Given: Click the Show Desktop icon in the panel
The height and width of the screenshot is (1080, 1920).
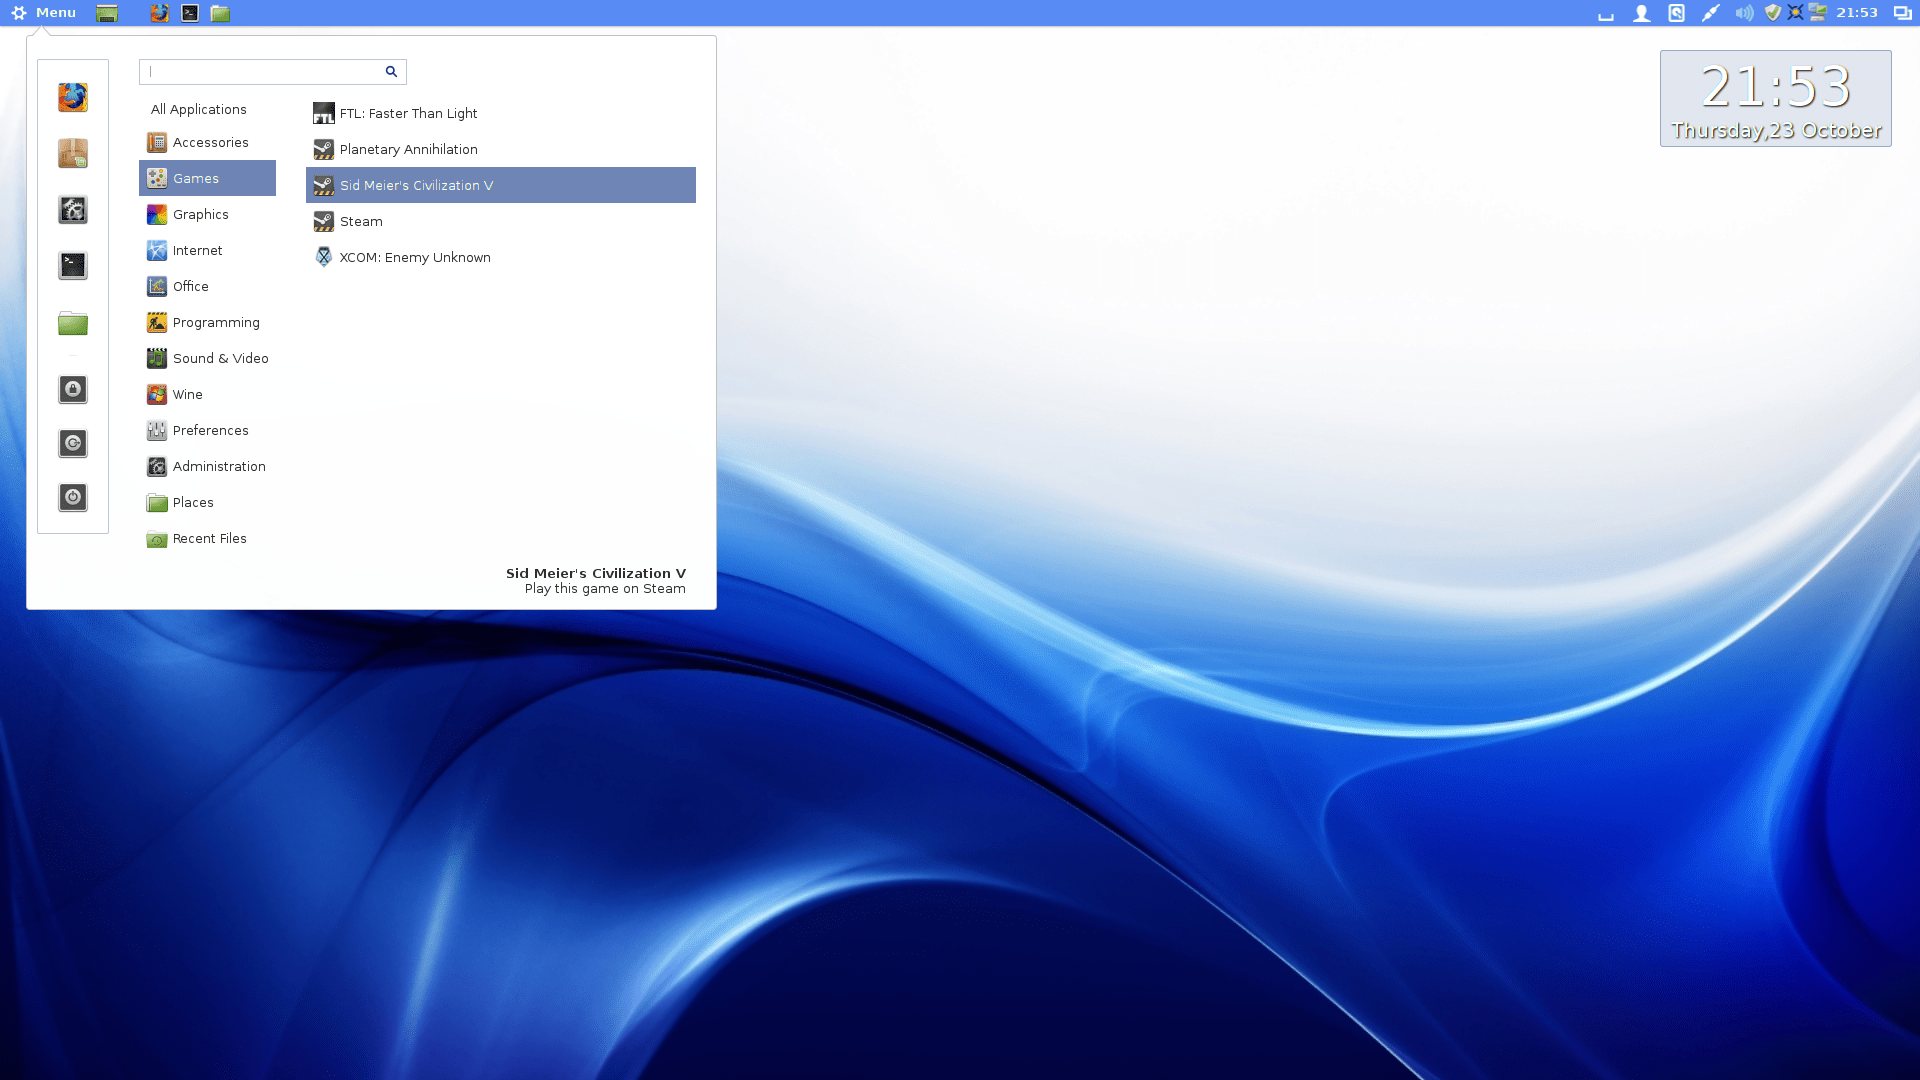Looking at the screenshot, I should pos(107,13).
